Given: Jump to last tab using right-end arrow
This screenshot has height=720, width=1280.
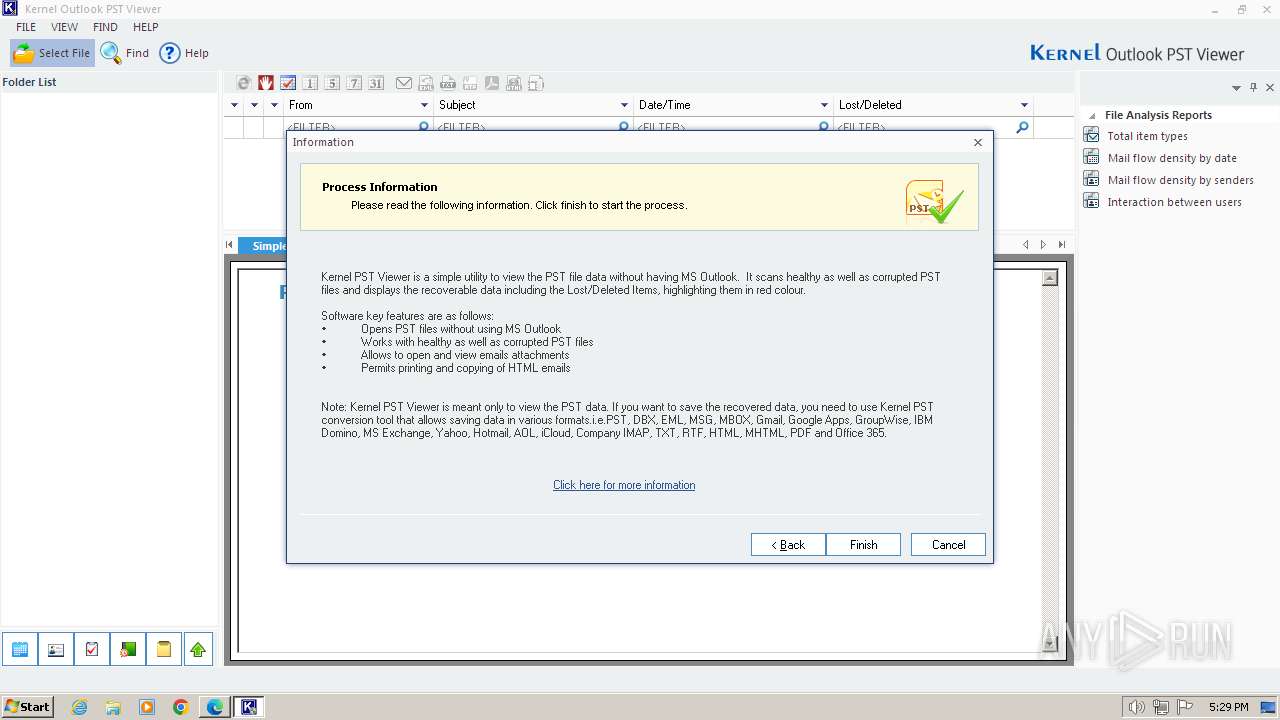Looking at the screenshot, I should 1062,245.
